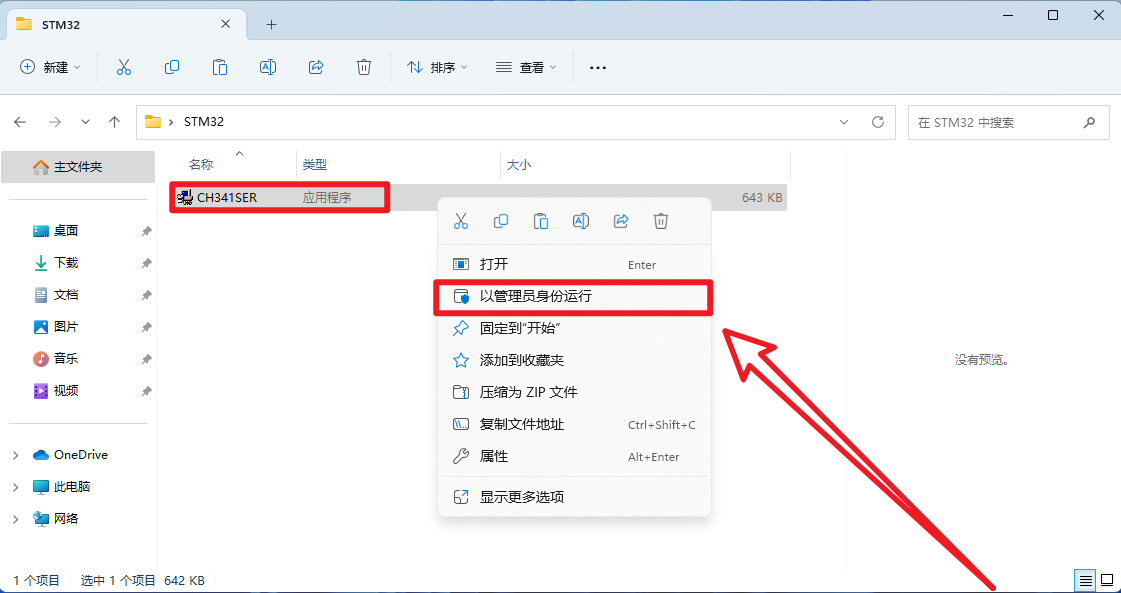The image size is (1121, 593).
Task: Open the address bar history dropdown
Action: (x=844, y=122)
